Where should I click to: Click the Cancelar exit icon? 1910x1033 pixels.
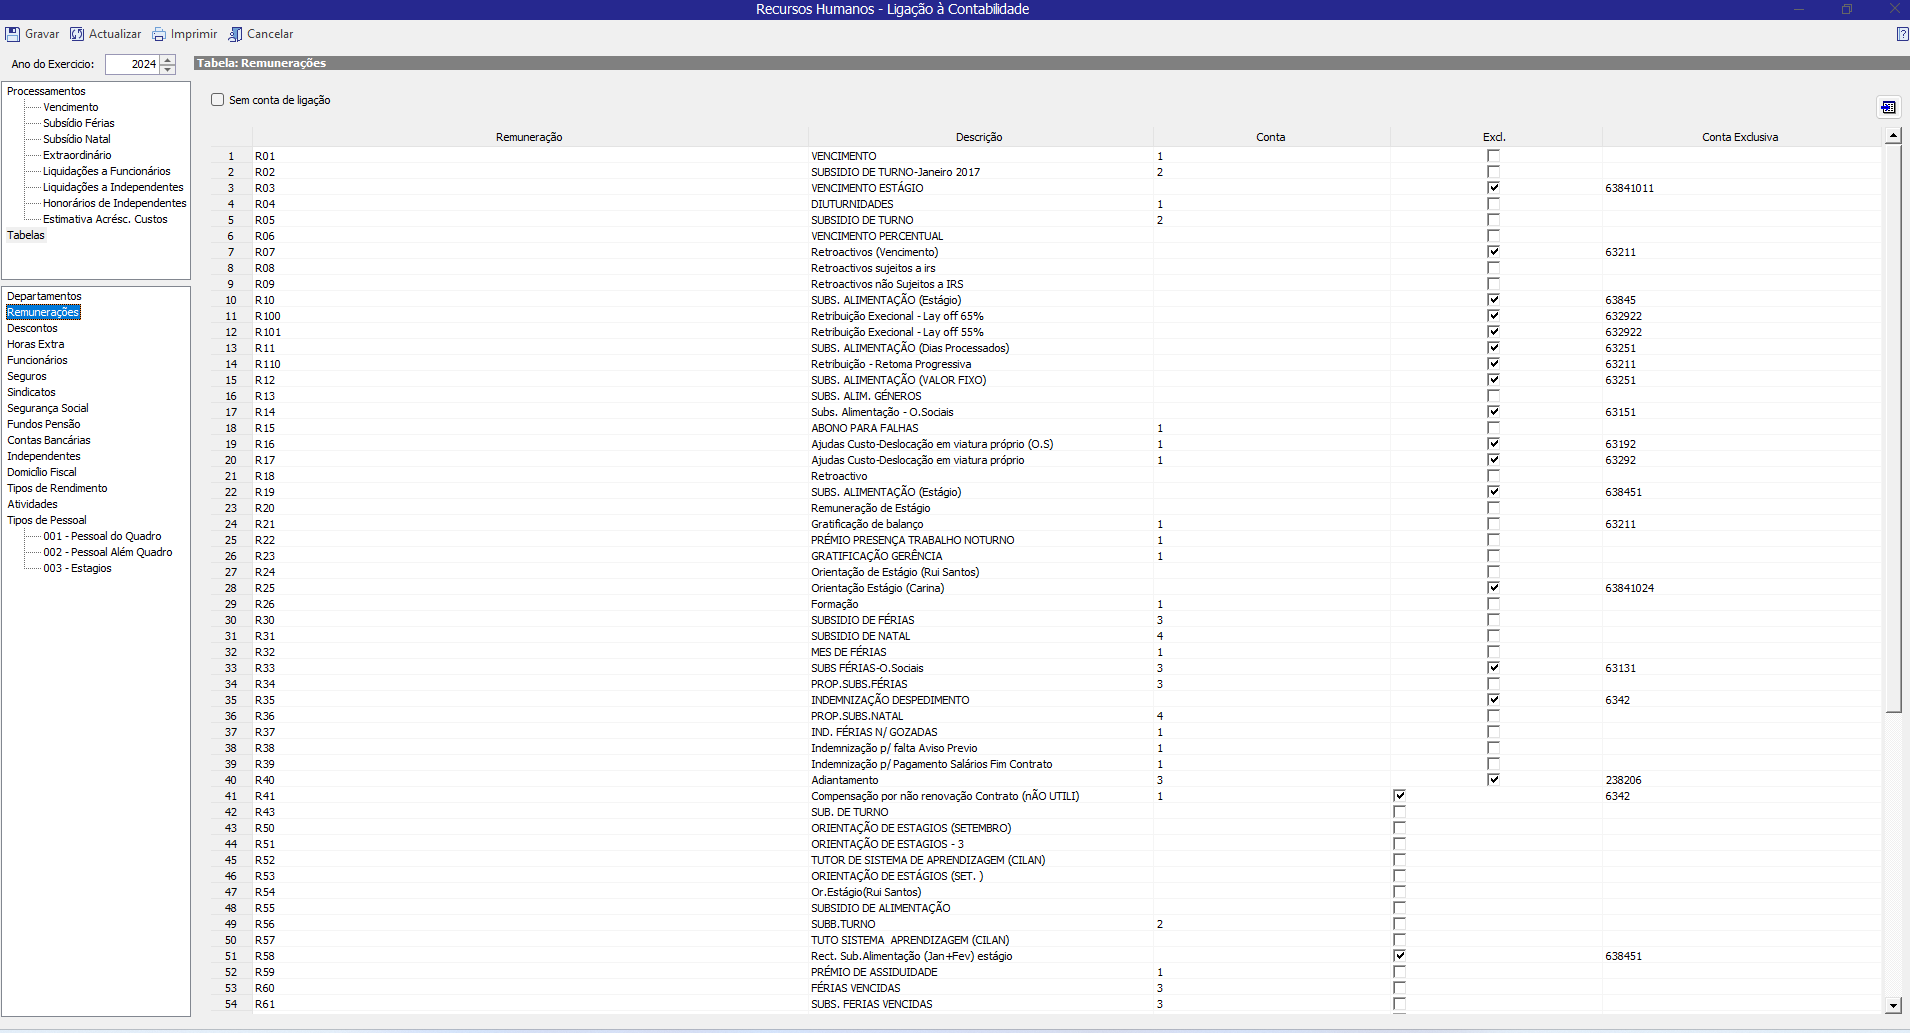(x=235, y=34)
